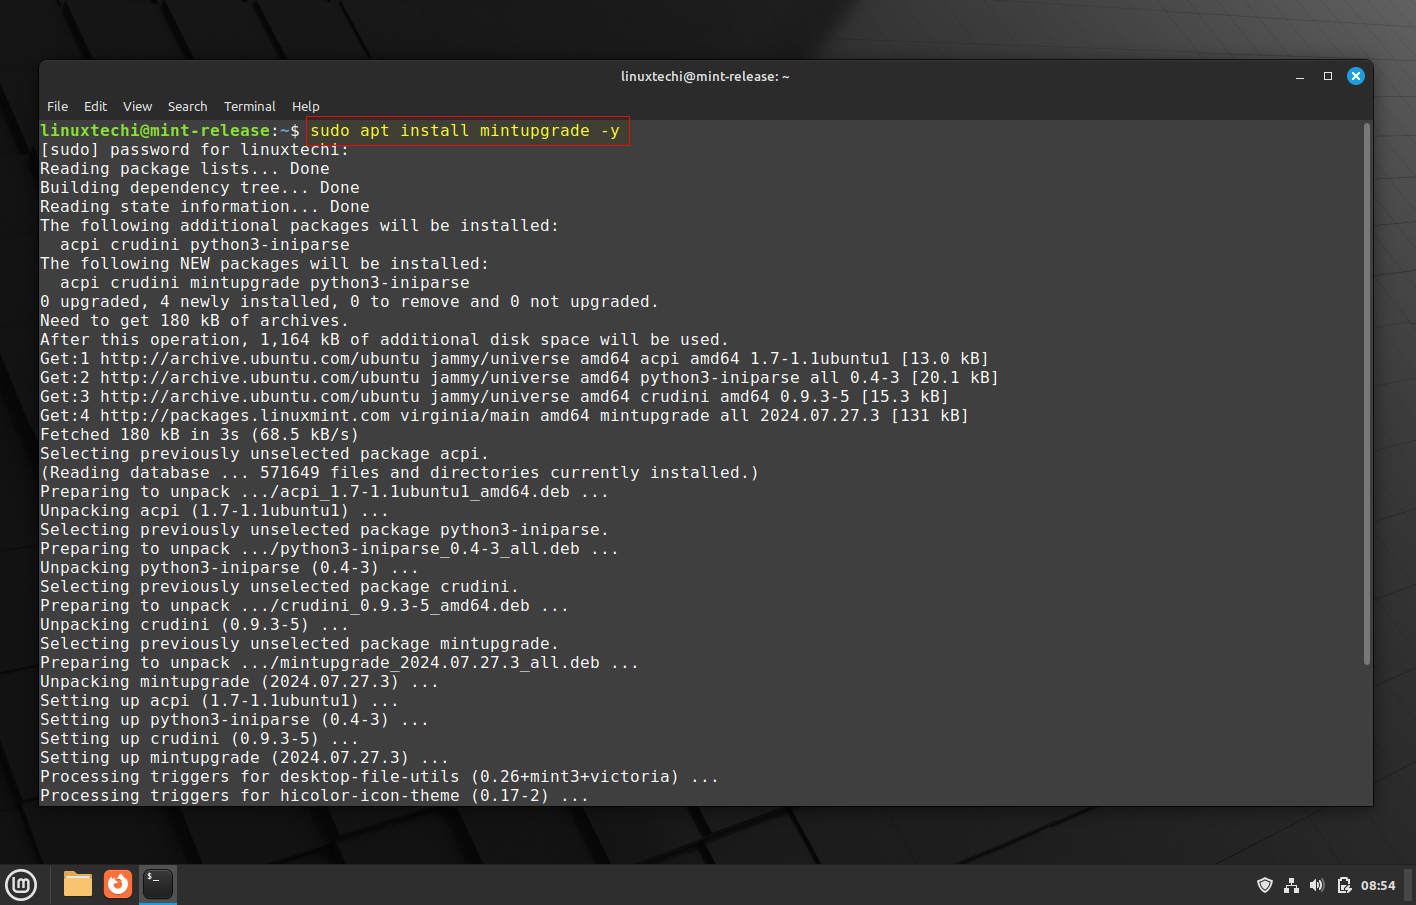Click 'Processing triggers for hicolor-icon-theme' line
The height and width of the screenshot is (905, 1416).
[x=315, y=796]
